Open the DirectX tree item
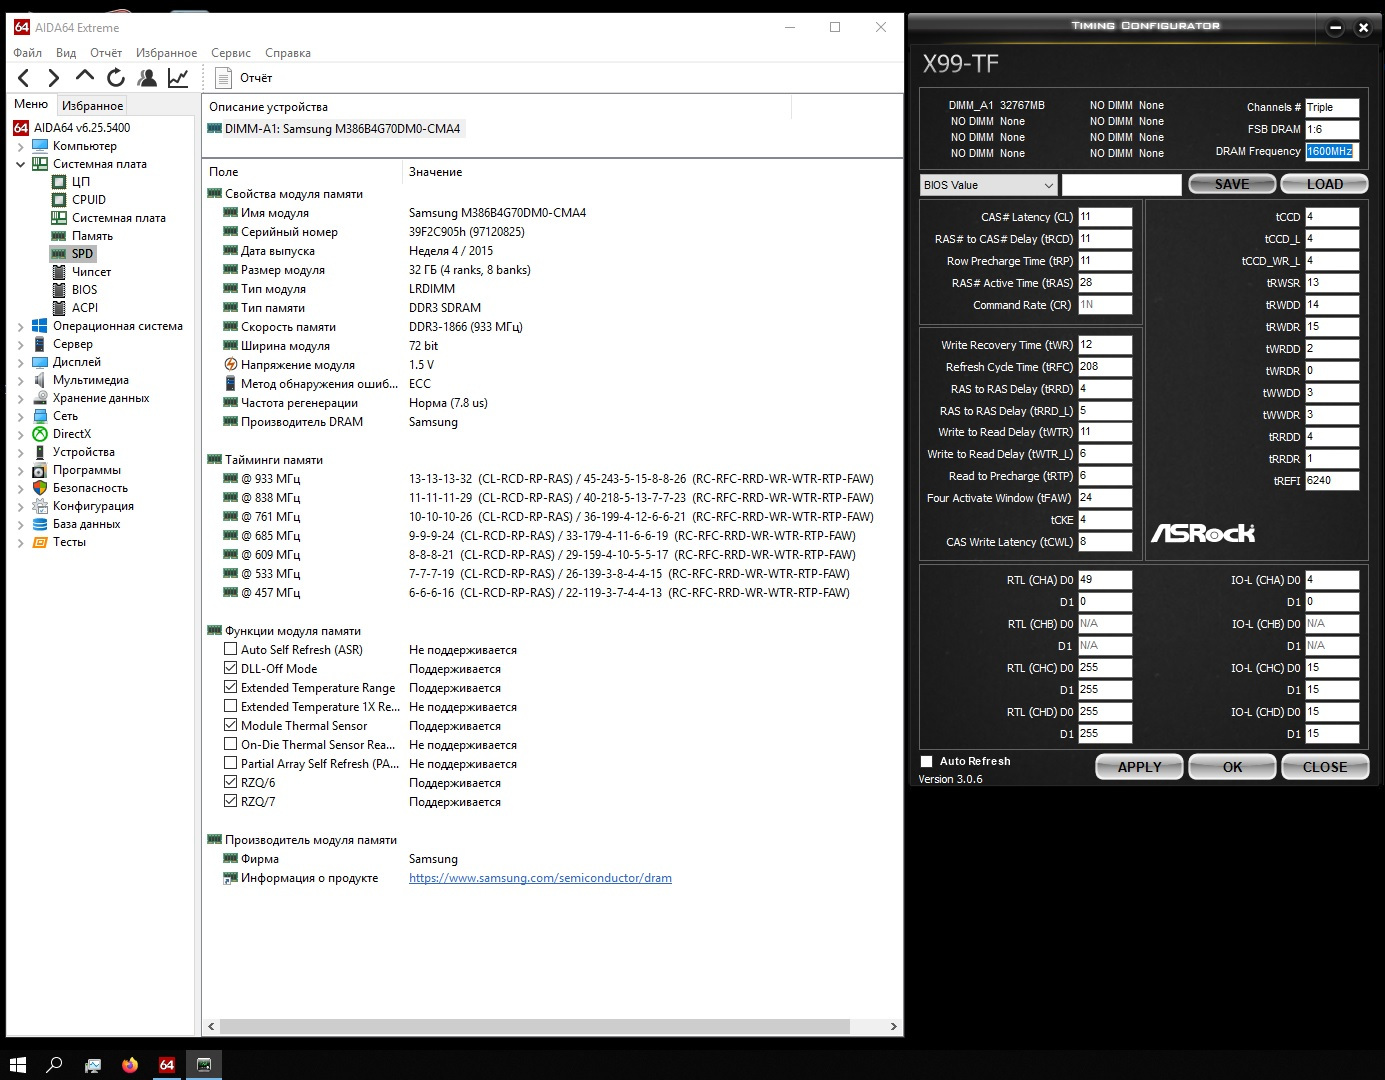The width and height of the screenshot is (1385, 1080). click(x=71, y=434)
